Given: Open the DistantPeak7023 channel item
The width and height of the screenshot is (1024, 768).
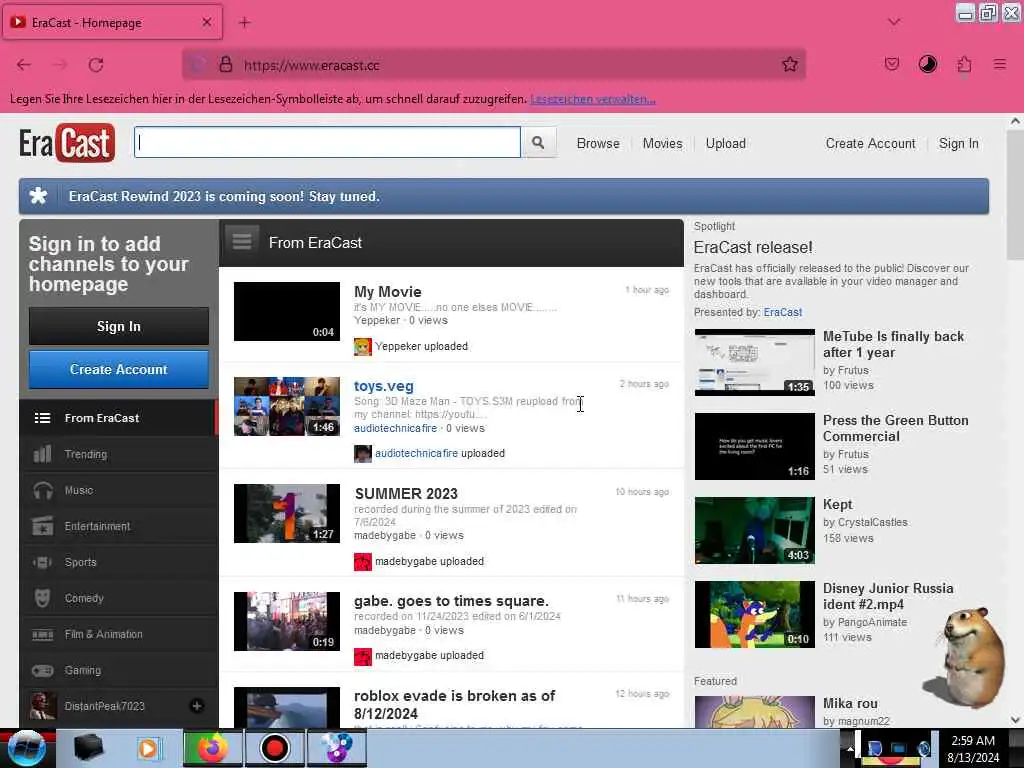Looking at the screenshot, I should (118, 706).
